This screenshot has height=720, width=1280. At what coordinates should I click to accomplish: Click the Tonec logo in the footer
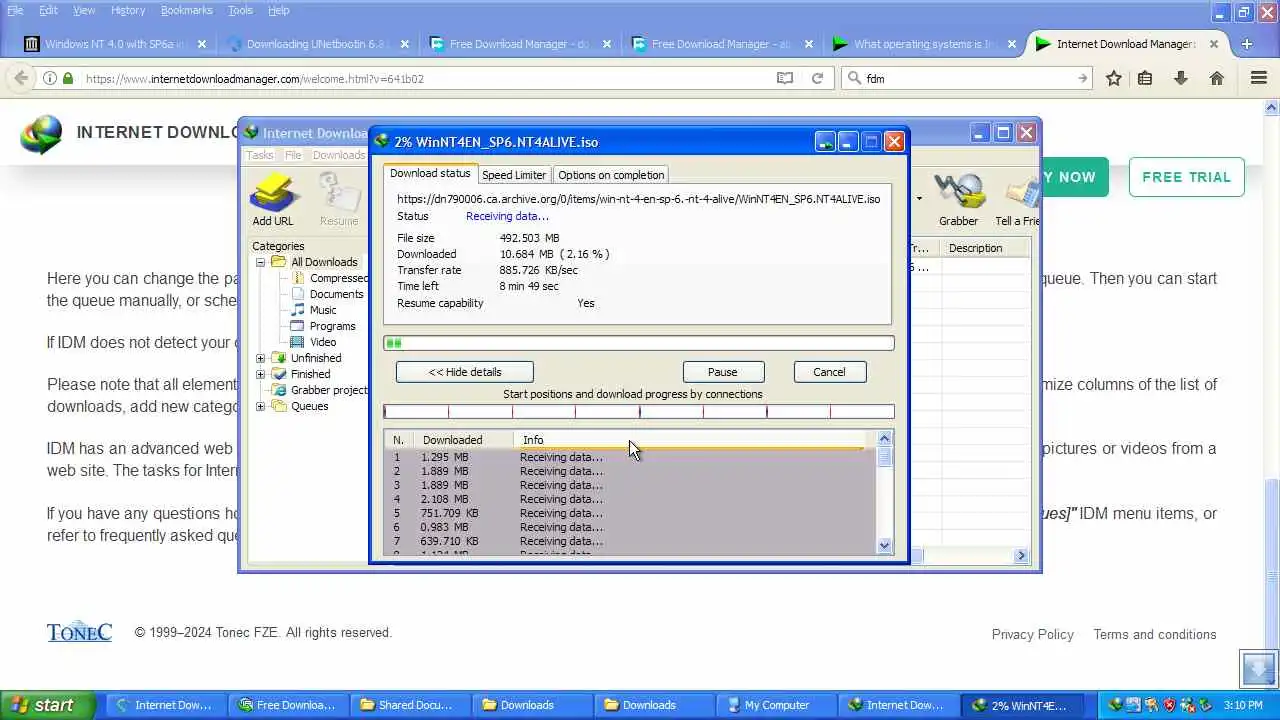(x=79, y=632)
